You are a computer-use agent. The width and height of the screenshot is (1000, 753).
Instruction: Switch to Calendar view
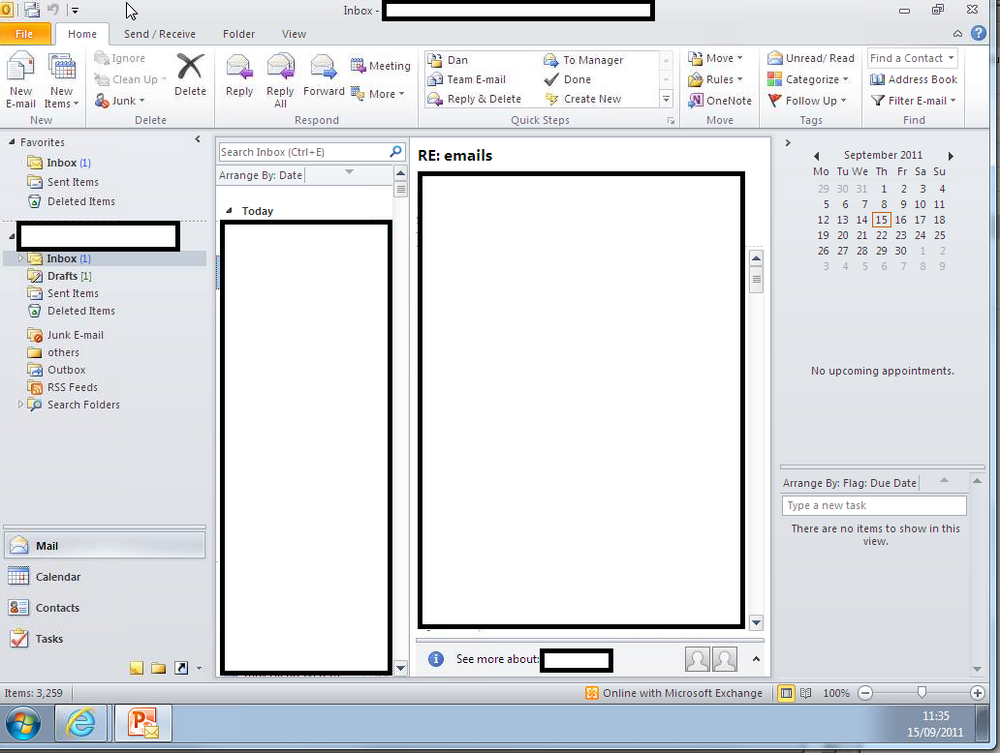pyautogui.click(x=105, y=577)
